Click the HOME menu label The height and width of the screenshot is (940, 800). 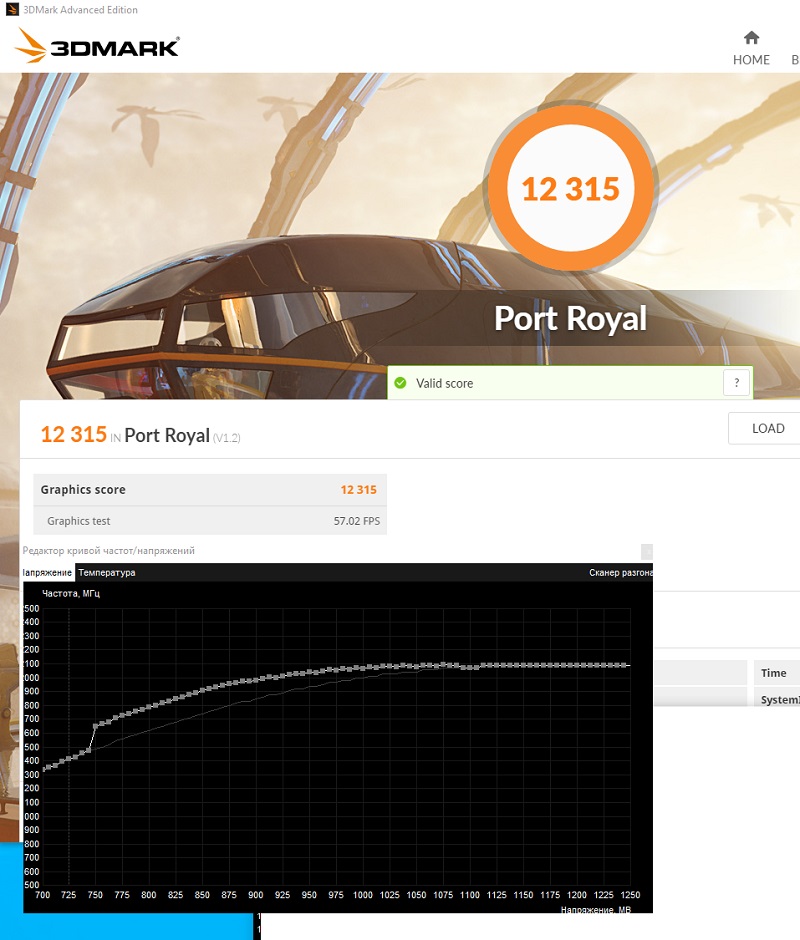click(751, 60)
